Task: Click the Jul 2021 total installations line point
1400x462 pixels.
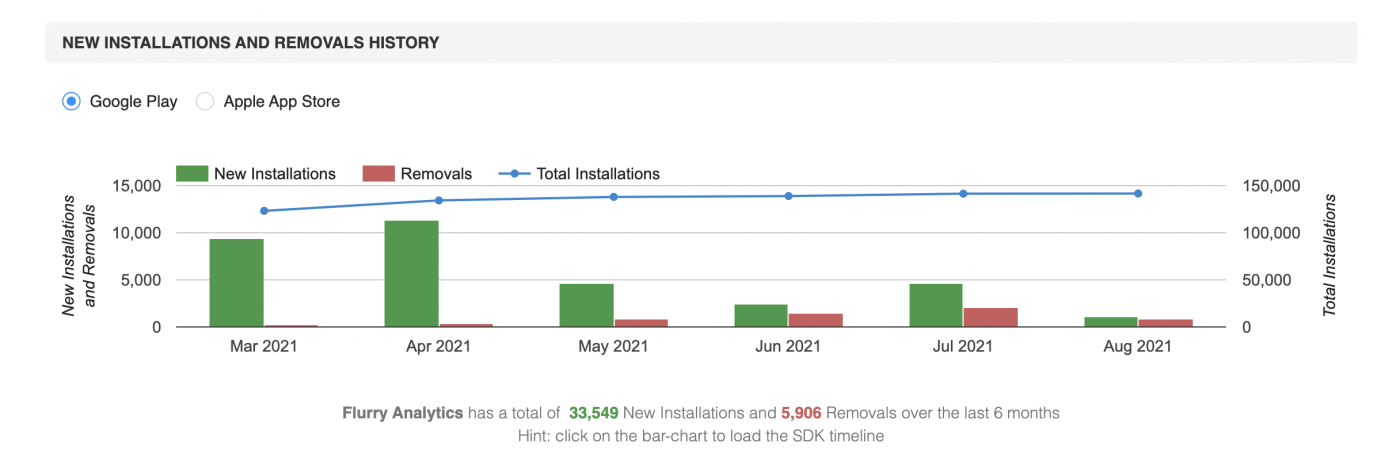Action: tap(963, 193)
